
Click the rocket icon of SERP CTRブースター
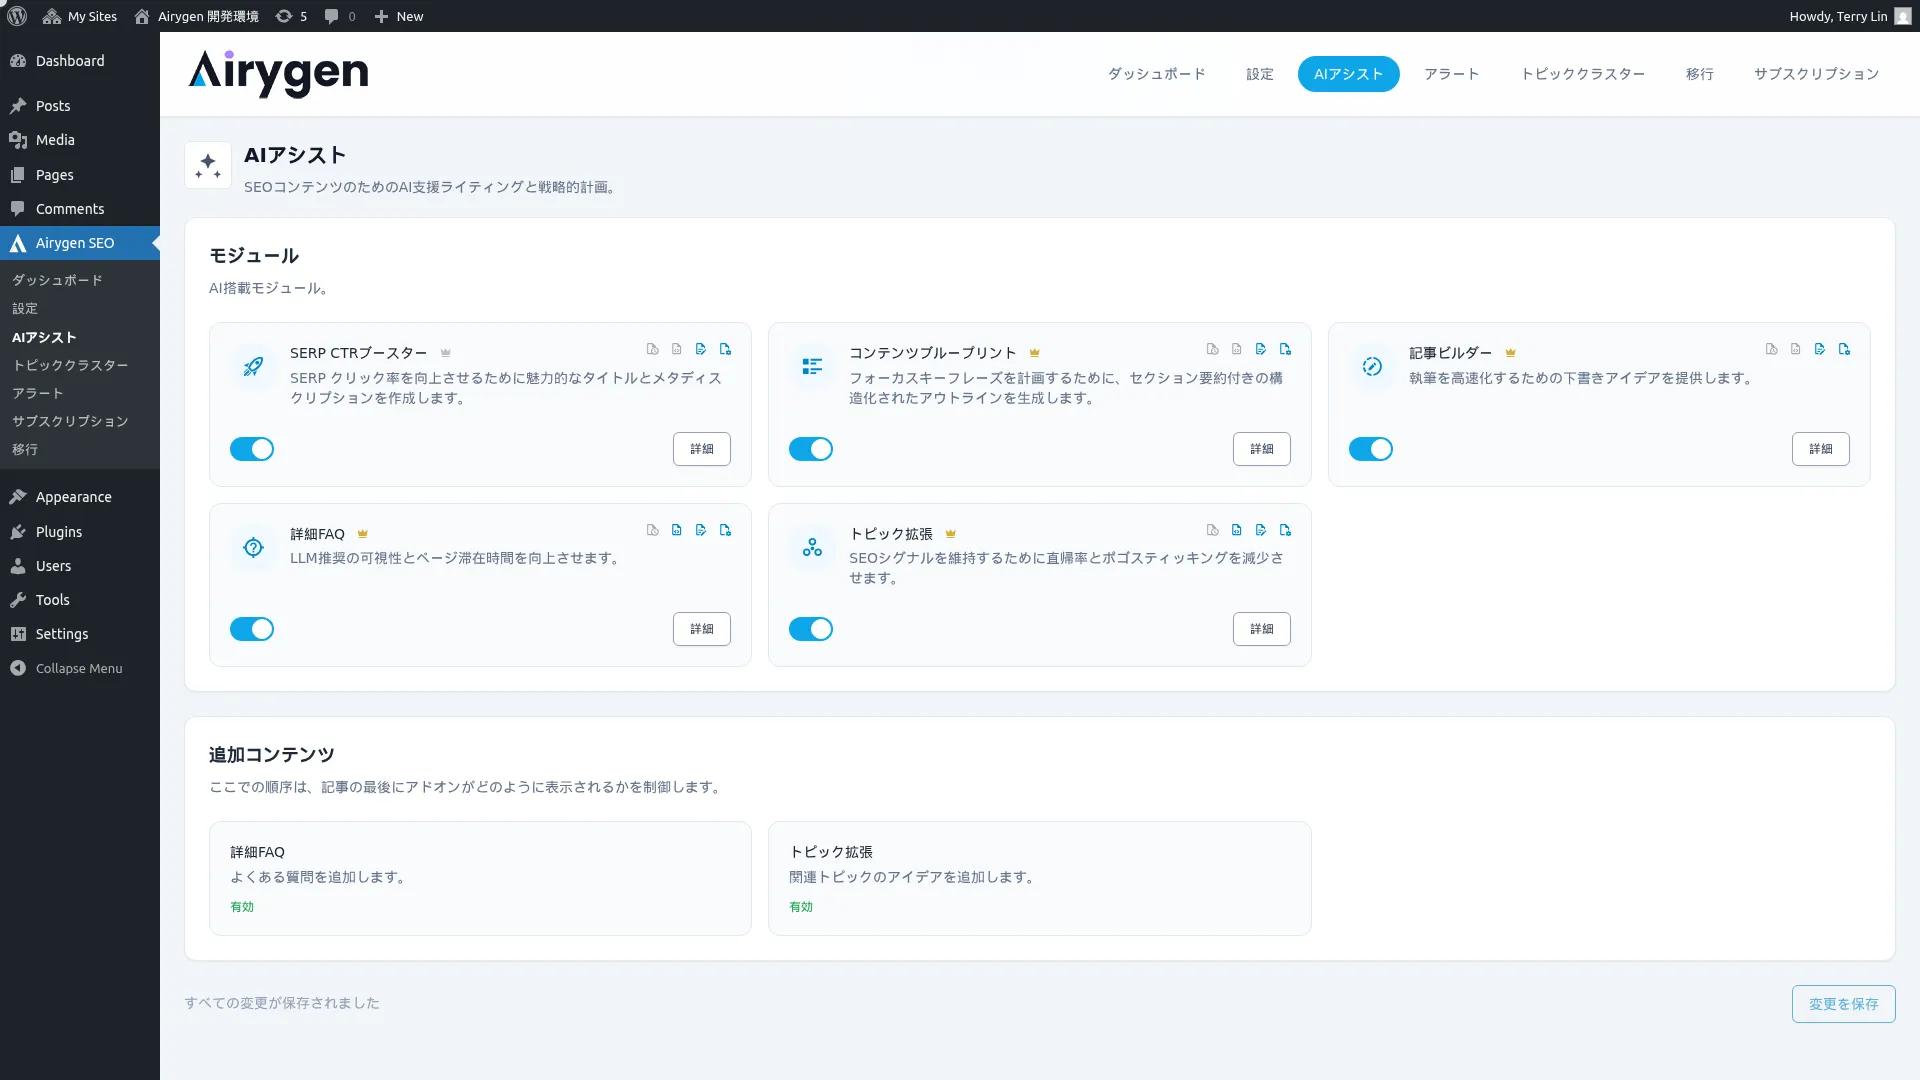pyautogui.click(x=253, y=367)
